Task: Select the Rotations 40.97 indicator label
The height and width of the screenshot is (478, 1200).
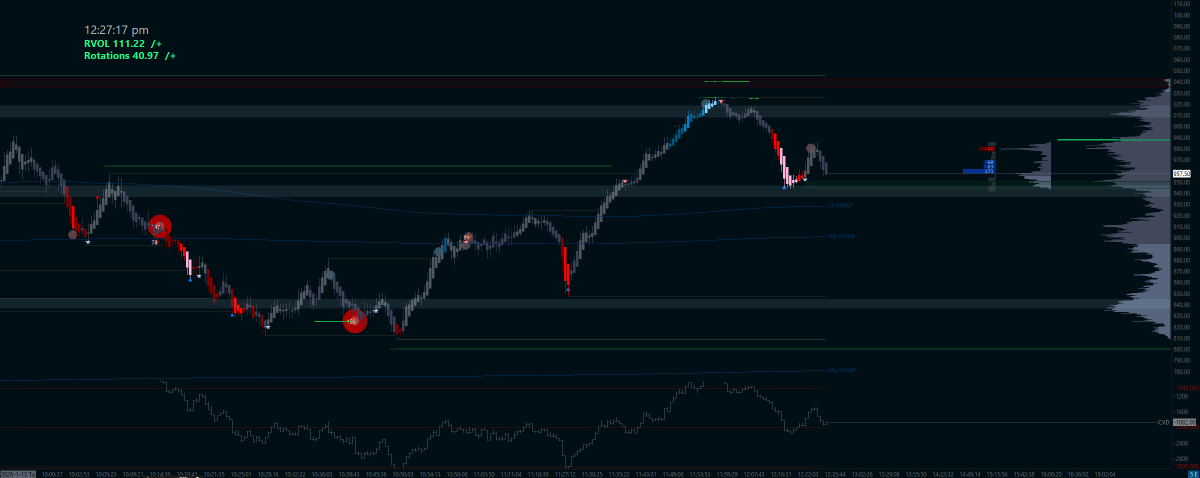Action: coord(130,56)
